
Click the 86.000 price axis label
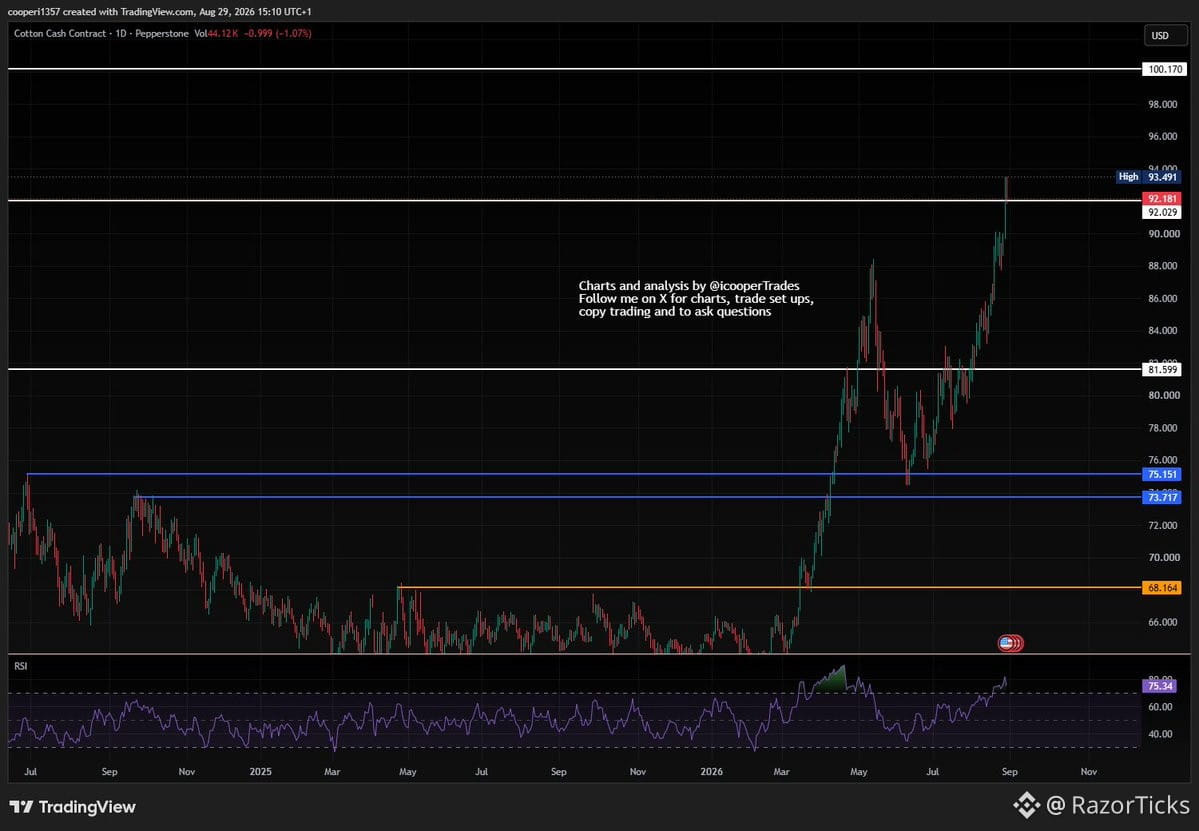(x=1163, y=298)
